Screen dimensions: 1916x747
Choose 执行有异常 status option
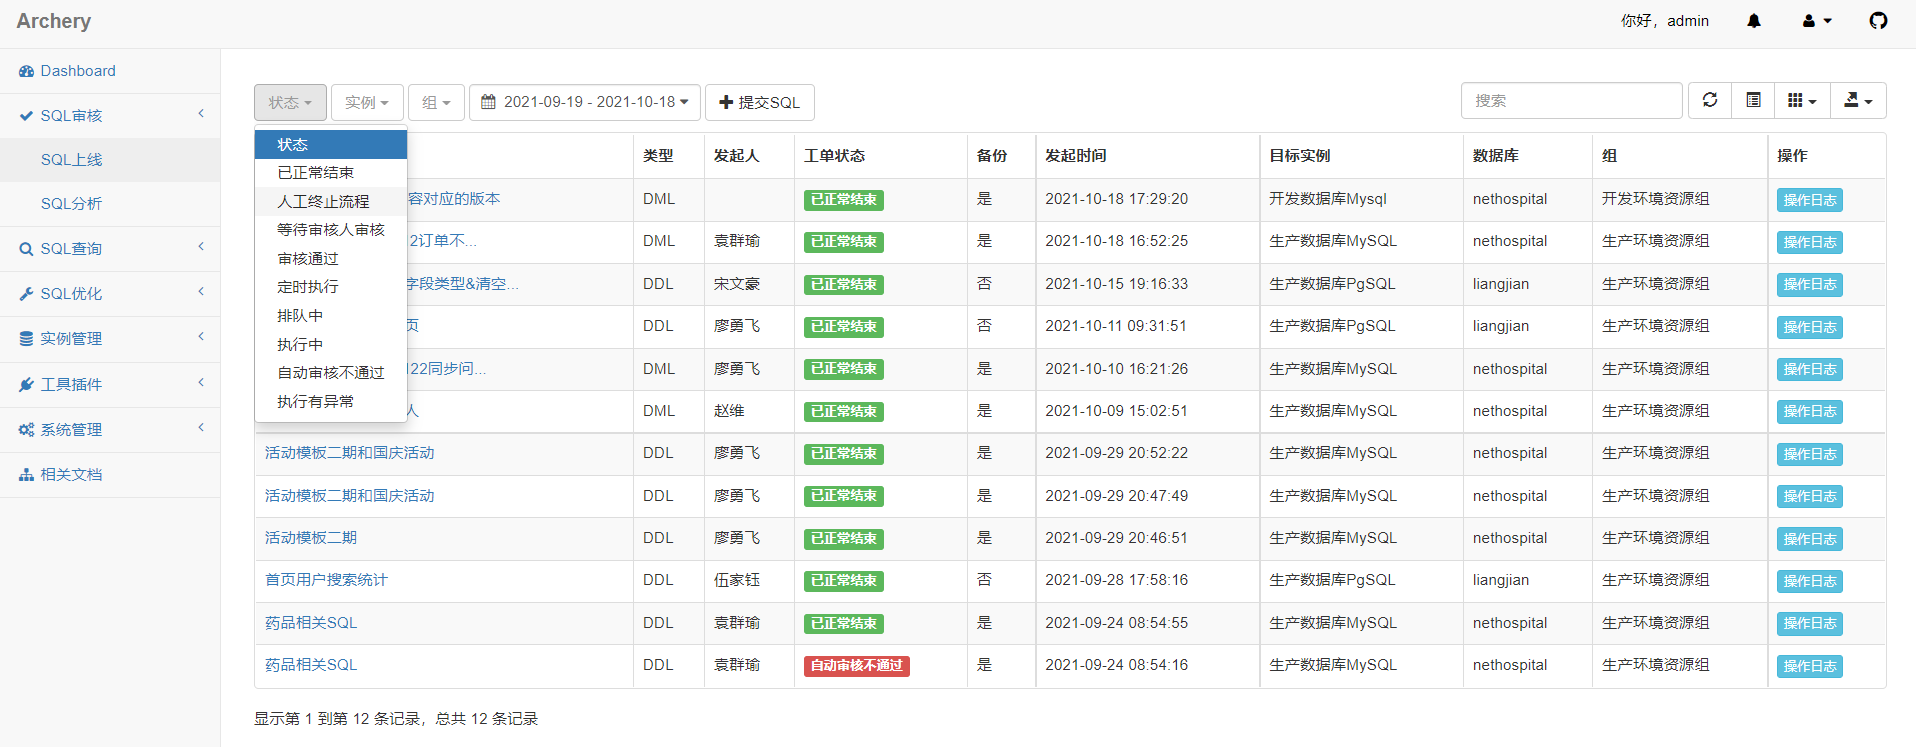click(315, 402)
